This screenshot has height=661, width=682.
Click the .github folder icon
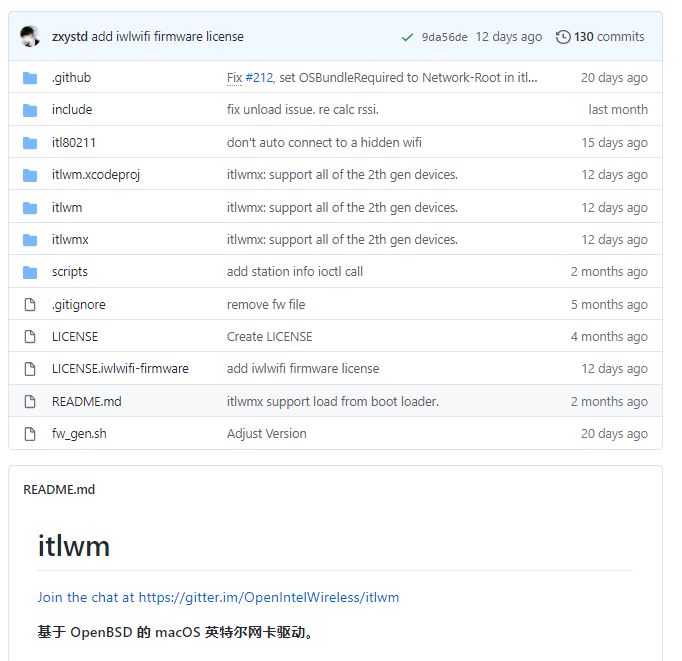(x=30, y=78)
